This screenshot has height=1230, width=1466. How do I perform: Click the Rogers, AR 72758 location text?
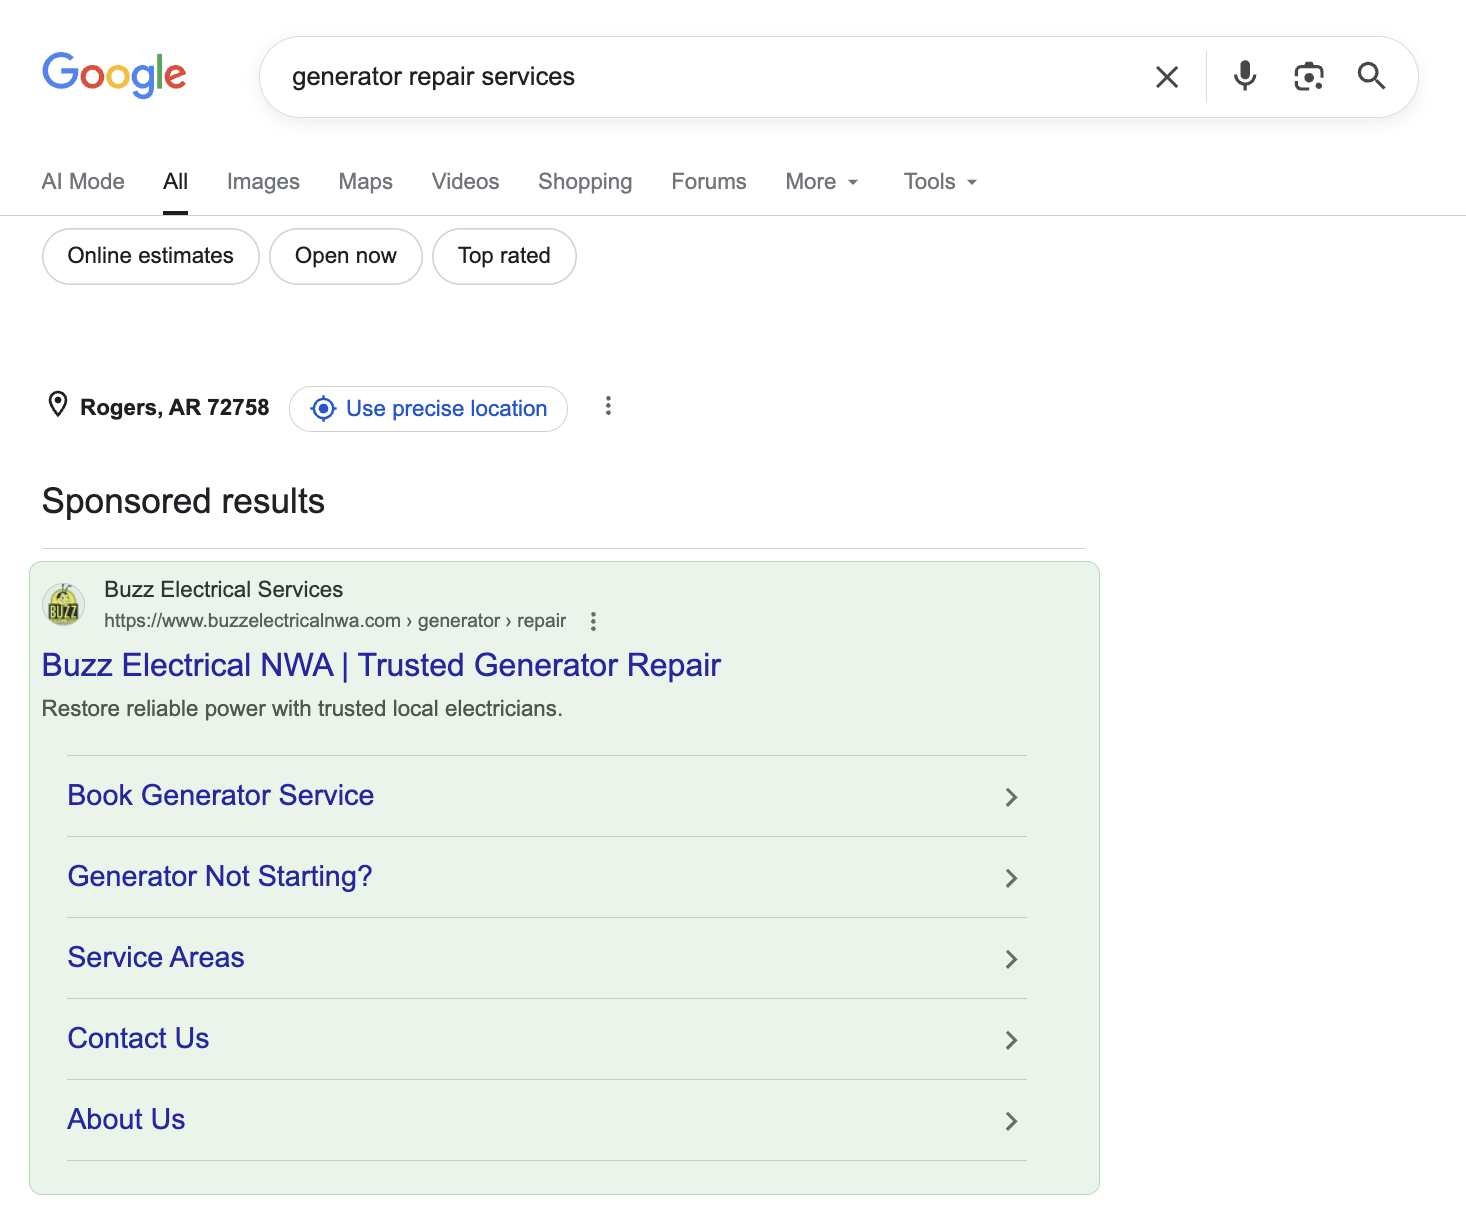click(x=175, y=407)
